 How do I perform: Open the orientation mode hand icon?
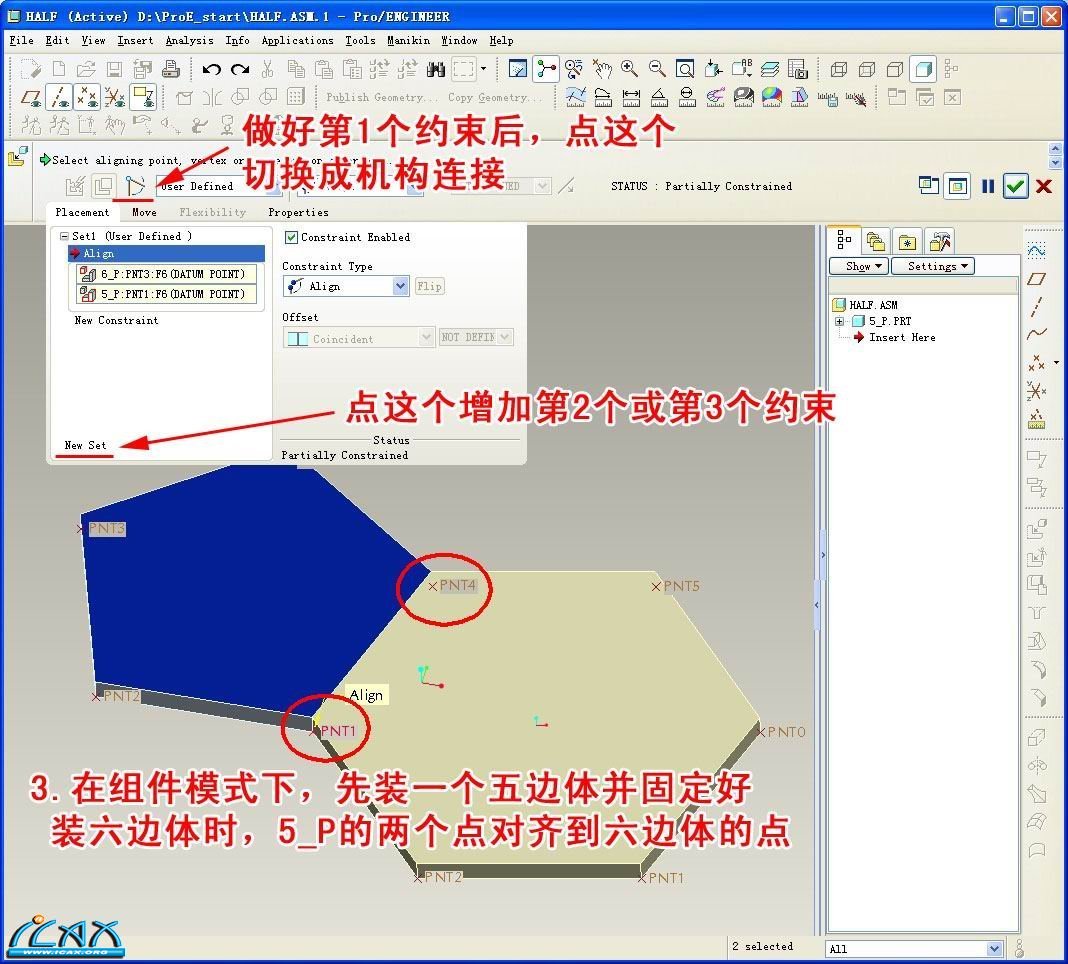point(601,69)
